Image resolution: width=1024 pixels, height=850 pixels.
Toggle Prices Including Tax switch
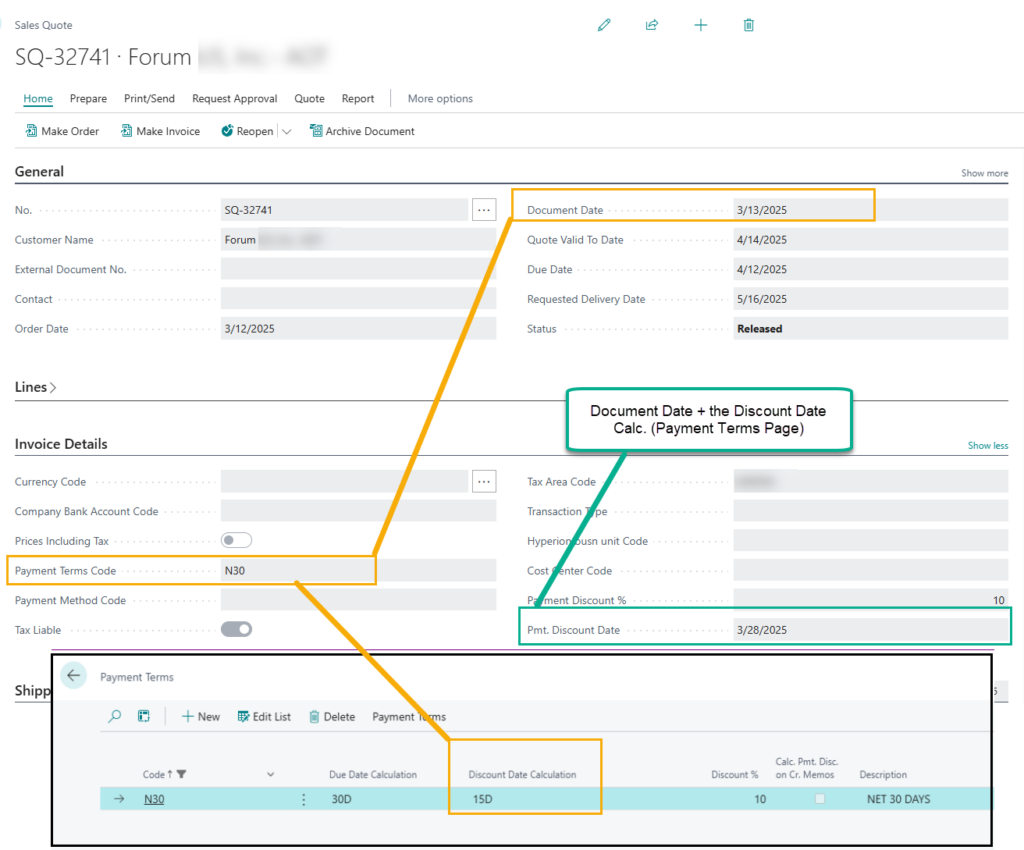pyautogui.click(x=236, y=540)
